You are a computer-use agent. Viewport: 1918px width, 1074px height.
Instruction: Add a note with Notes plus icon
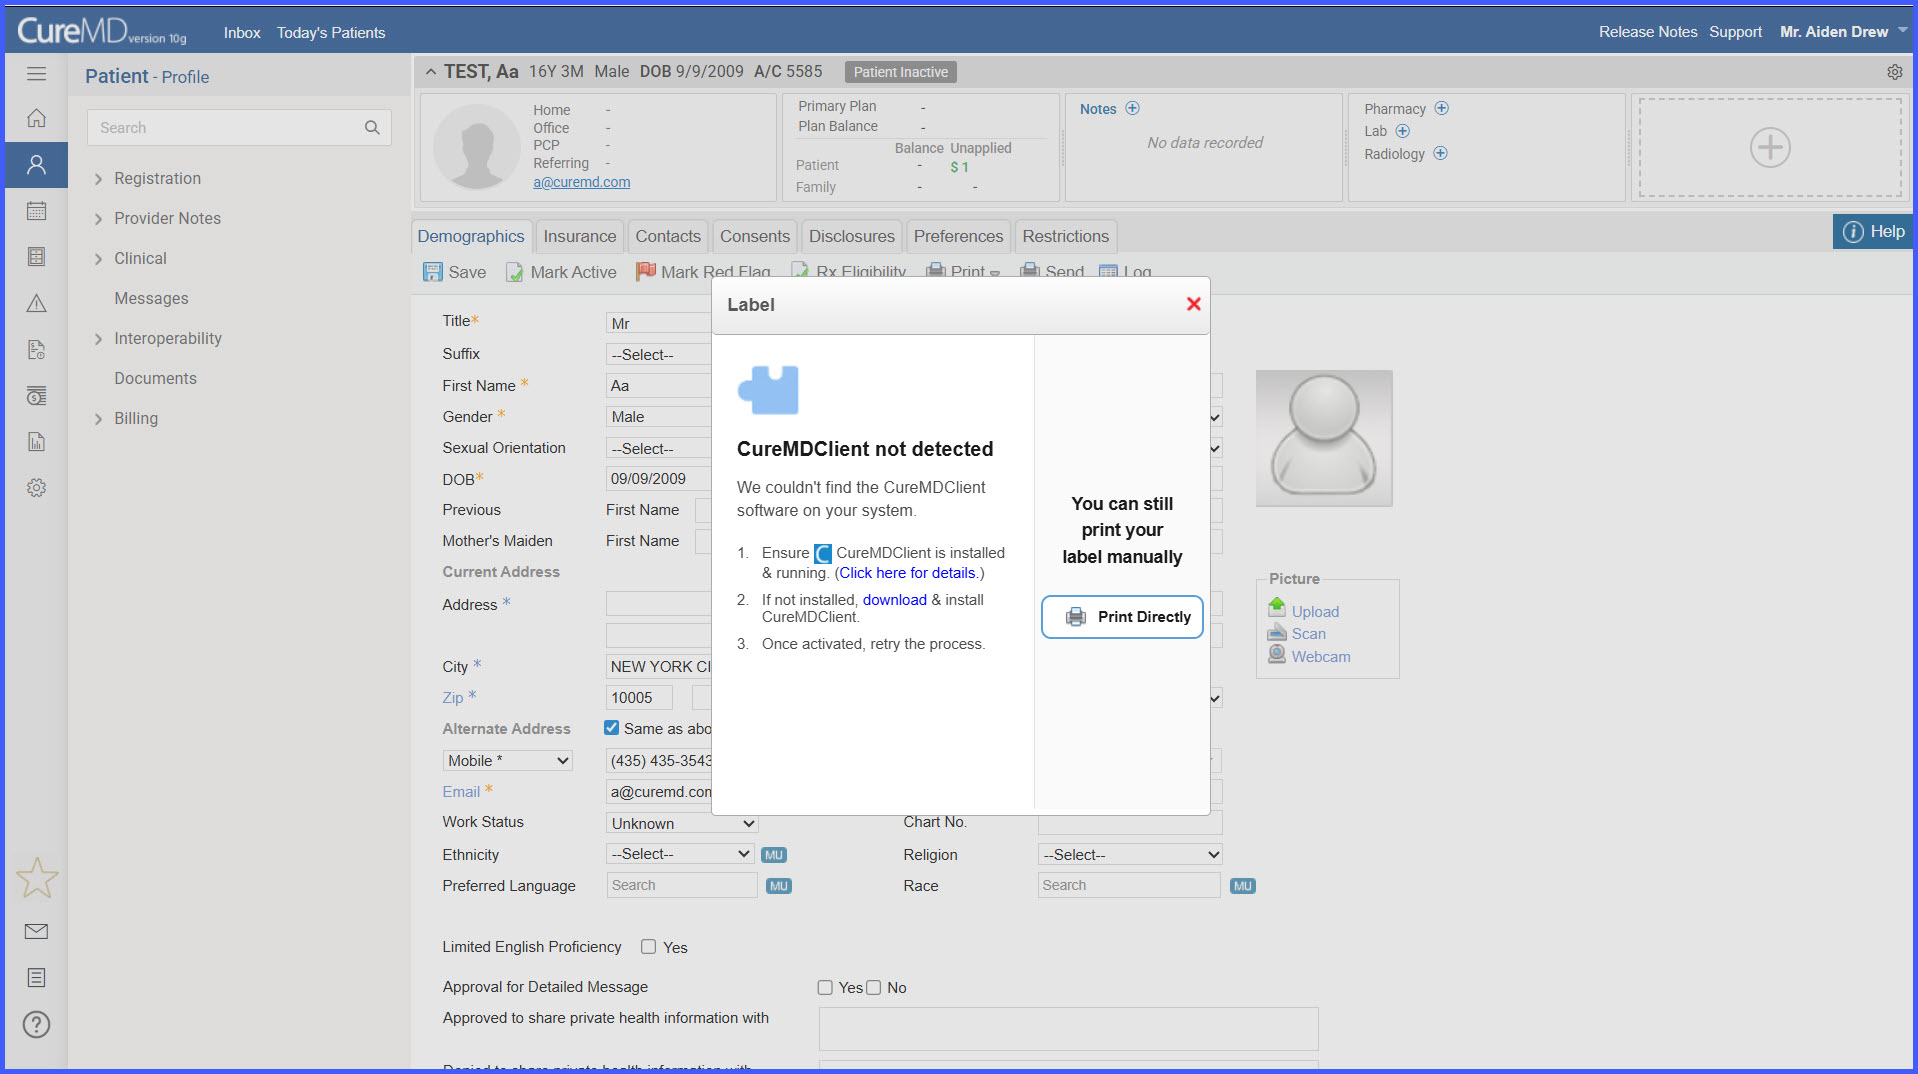[1132, 108]
